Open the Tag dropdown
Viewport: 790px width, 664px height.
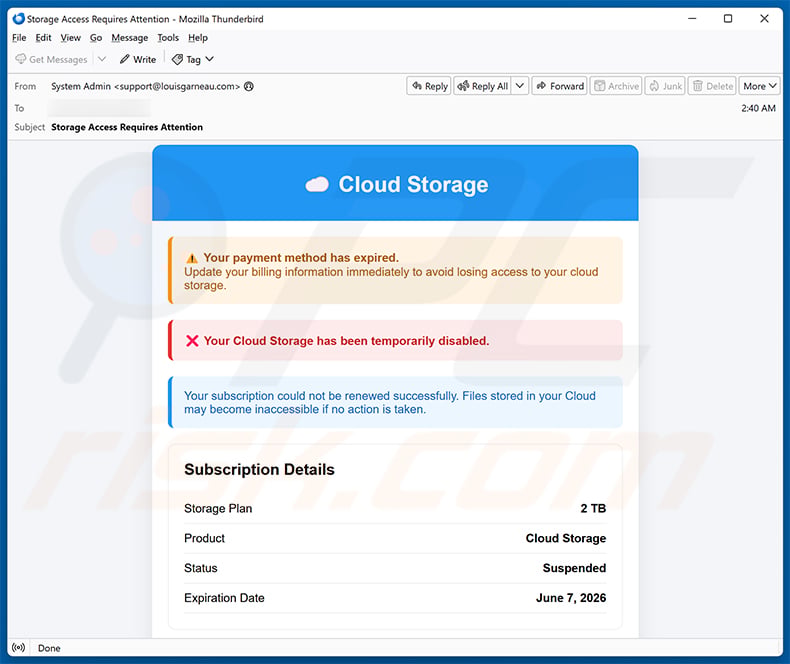pyautogui.click(x=193, y=59)
